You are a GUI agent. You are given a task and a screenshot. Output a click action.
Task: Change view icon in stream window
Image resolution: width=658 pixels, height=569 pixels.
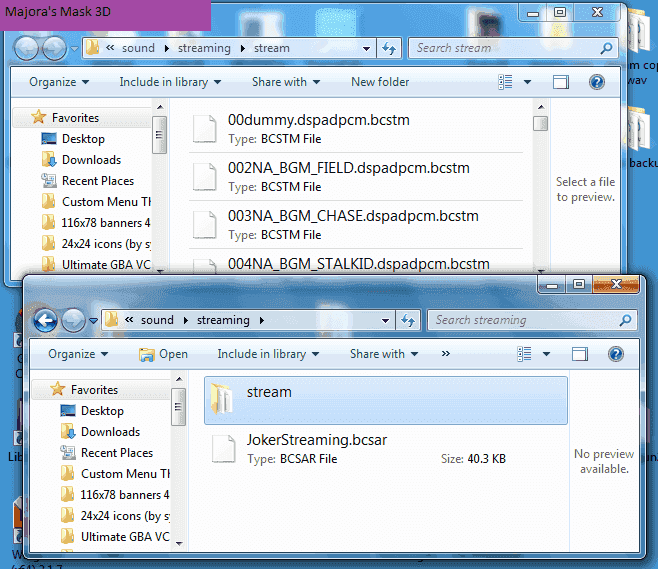505,82
